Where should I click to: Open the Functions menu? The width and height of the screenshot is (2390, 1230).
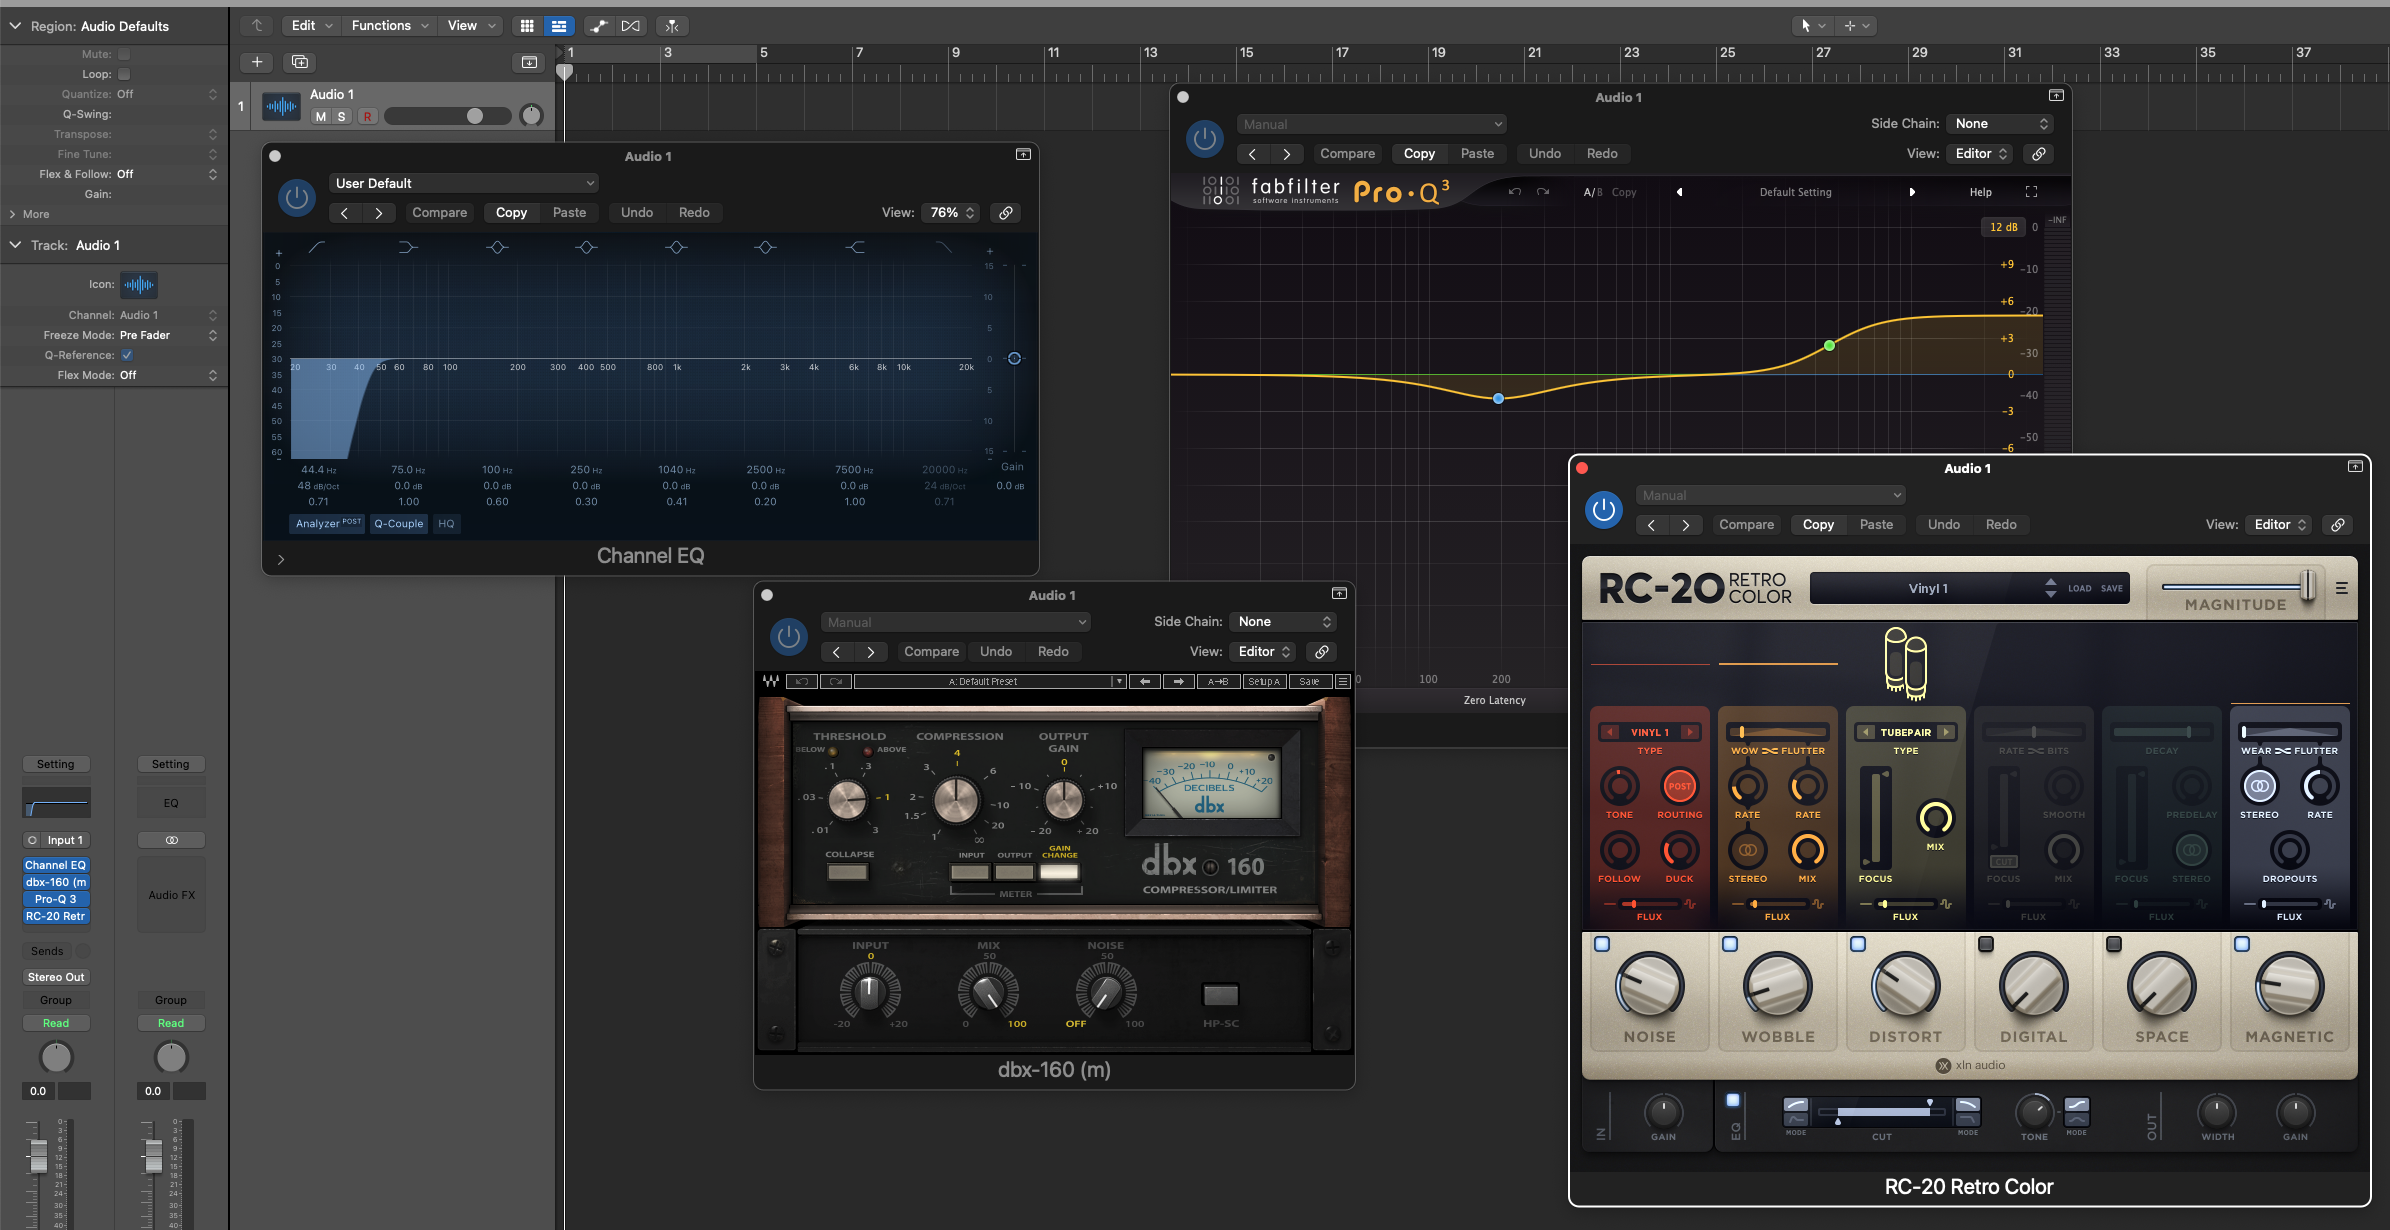(x=390, y=26)
